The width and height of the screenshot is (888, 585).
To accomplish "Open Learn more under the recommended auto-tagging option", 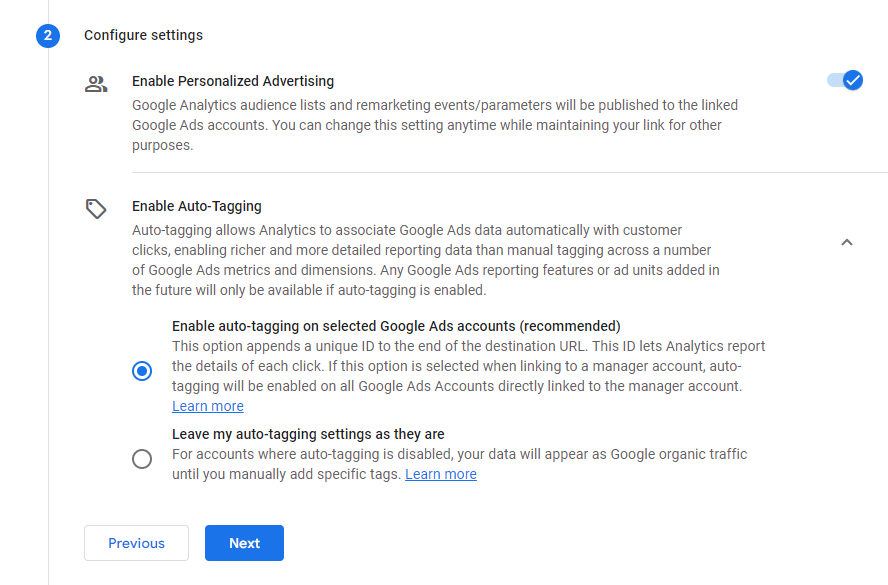I will tap(208, 406).
